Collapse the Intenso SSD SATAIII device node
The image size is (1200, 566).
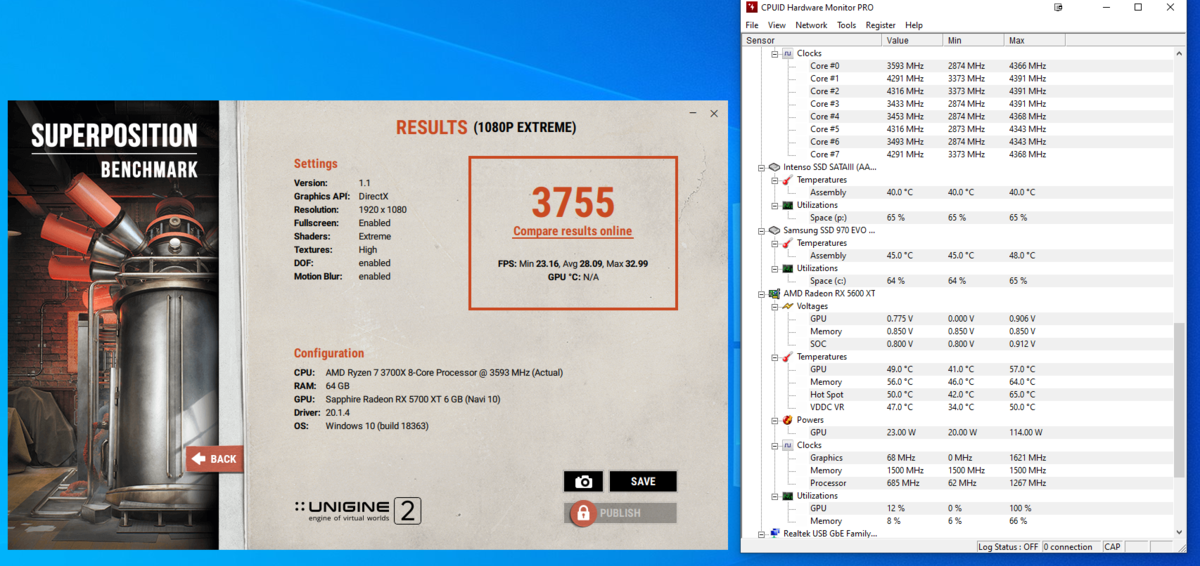[x=762, y=167]
